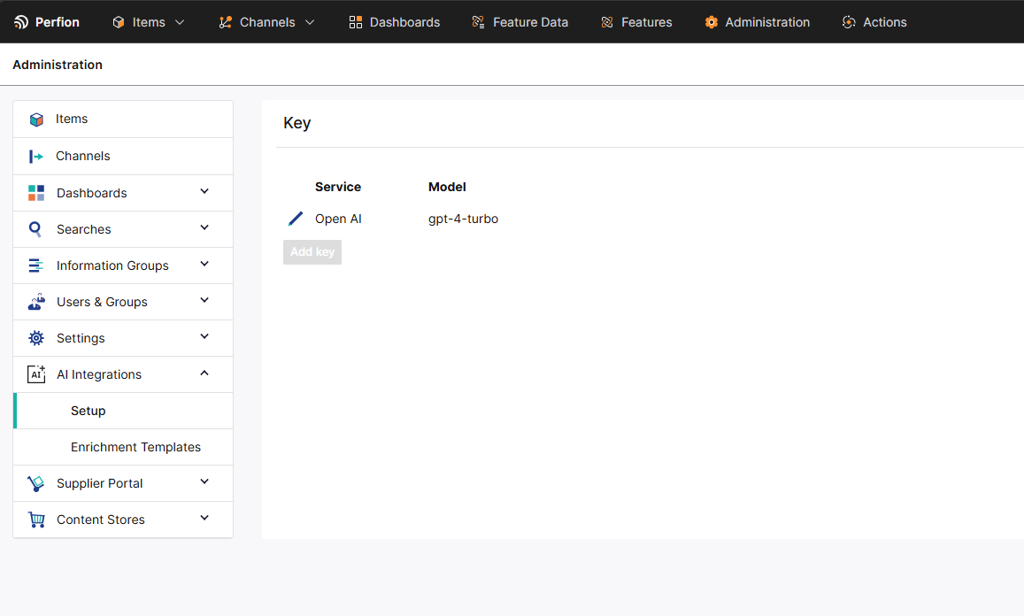
Task: Open the Feature Data top menu item
Action: (530, 22)
